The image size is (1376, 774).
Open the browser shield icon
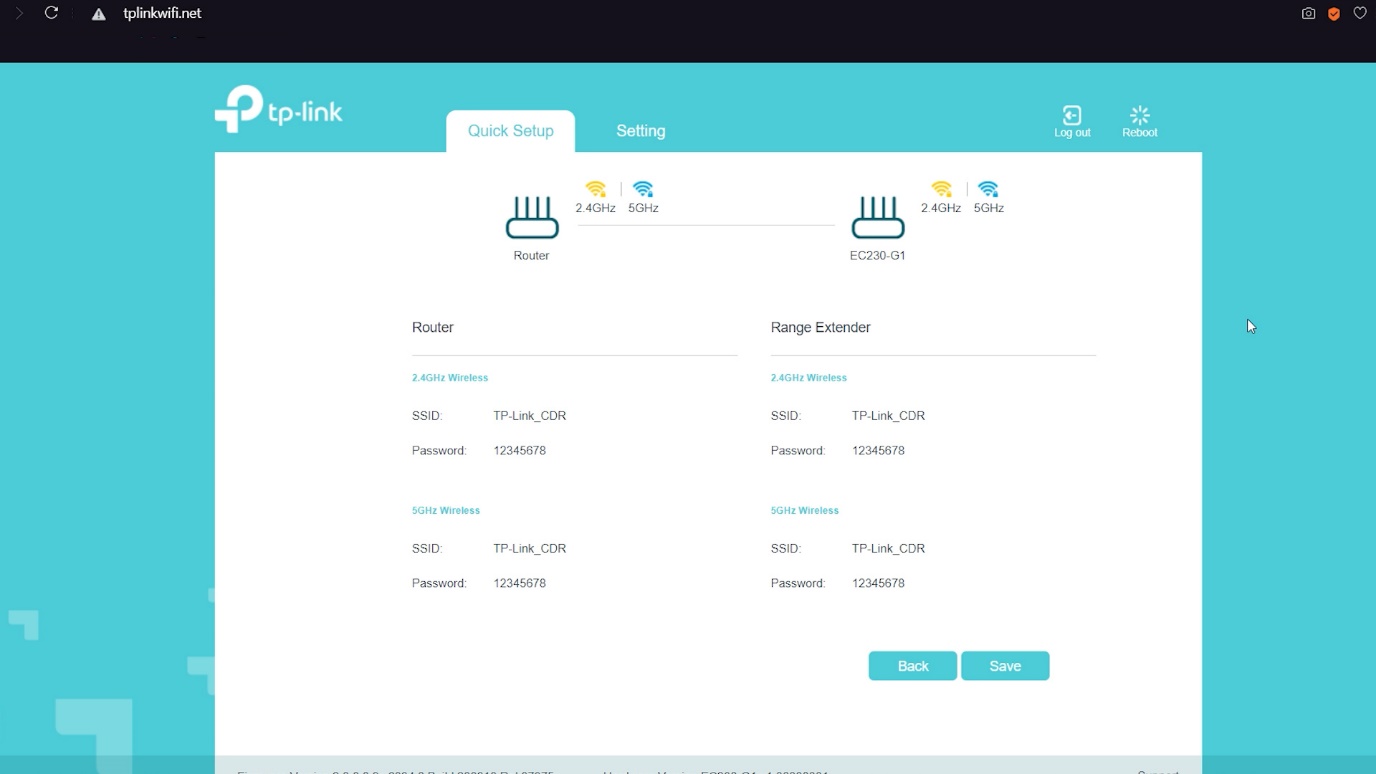(x=1334, y=13)
